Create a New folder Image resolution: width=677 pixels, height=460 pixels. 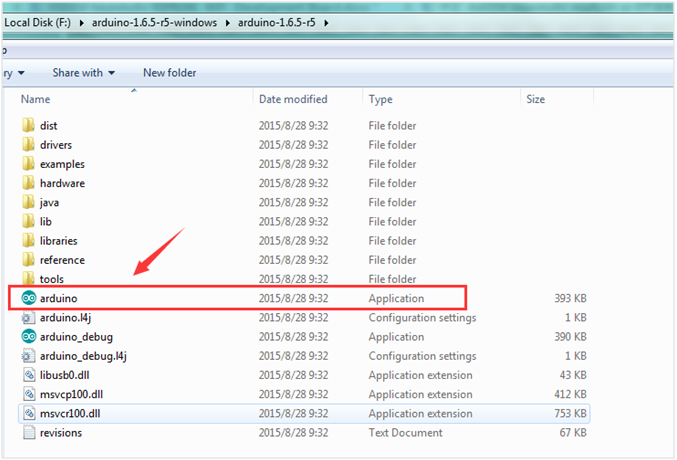(x=170, y=73)
